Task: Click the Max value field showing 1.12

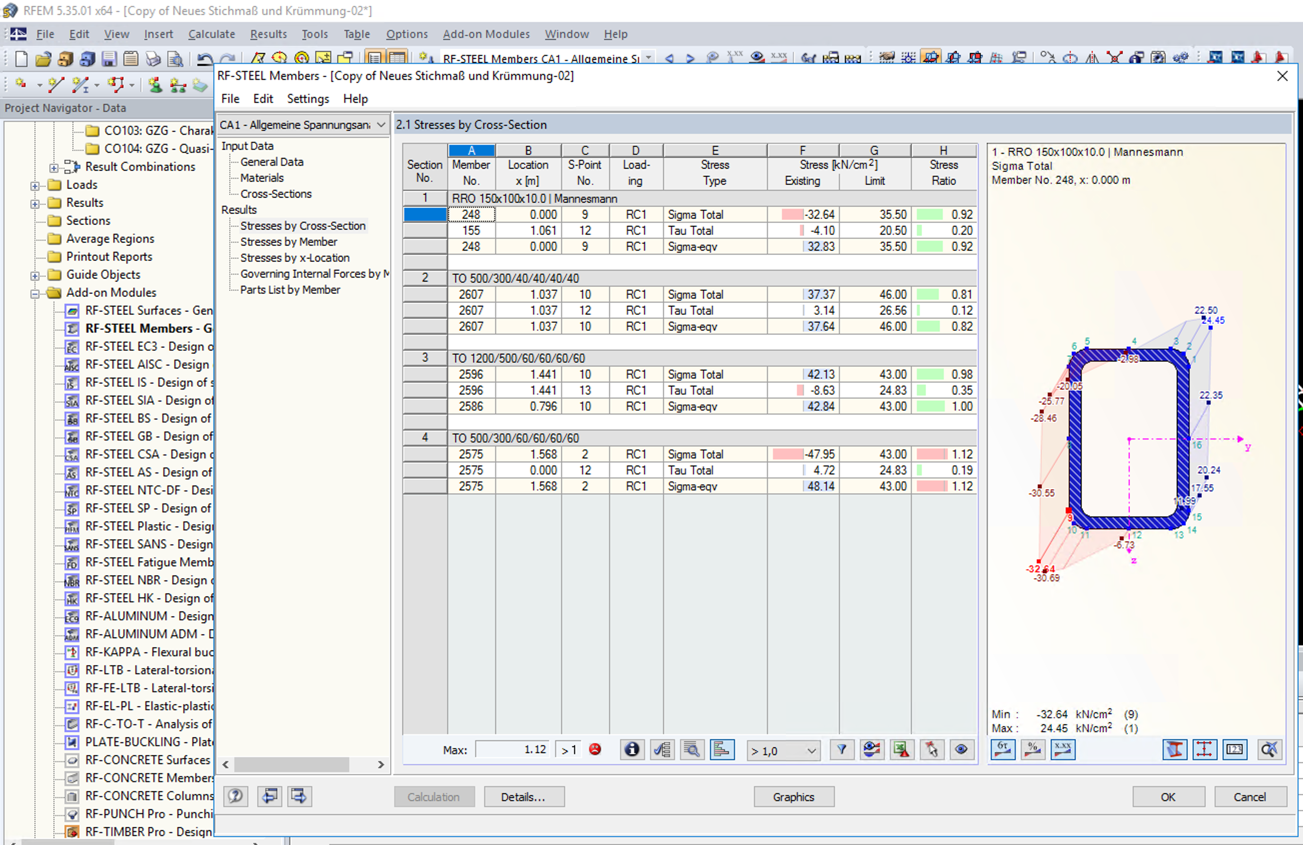Action: pos(513,750)
